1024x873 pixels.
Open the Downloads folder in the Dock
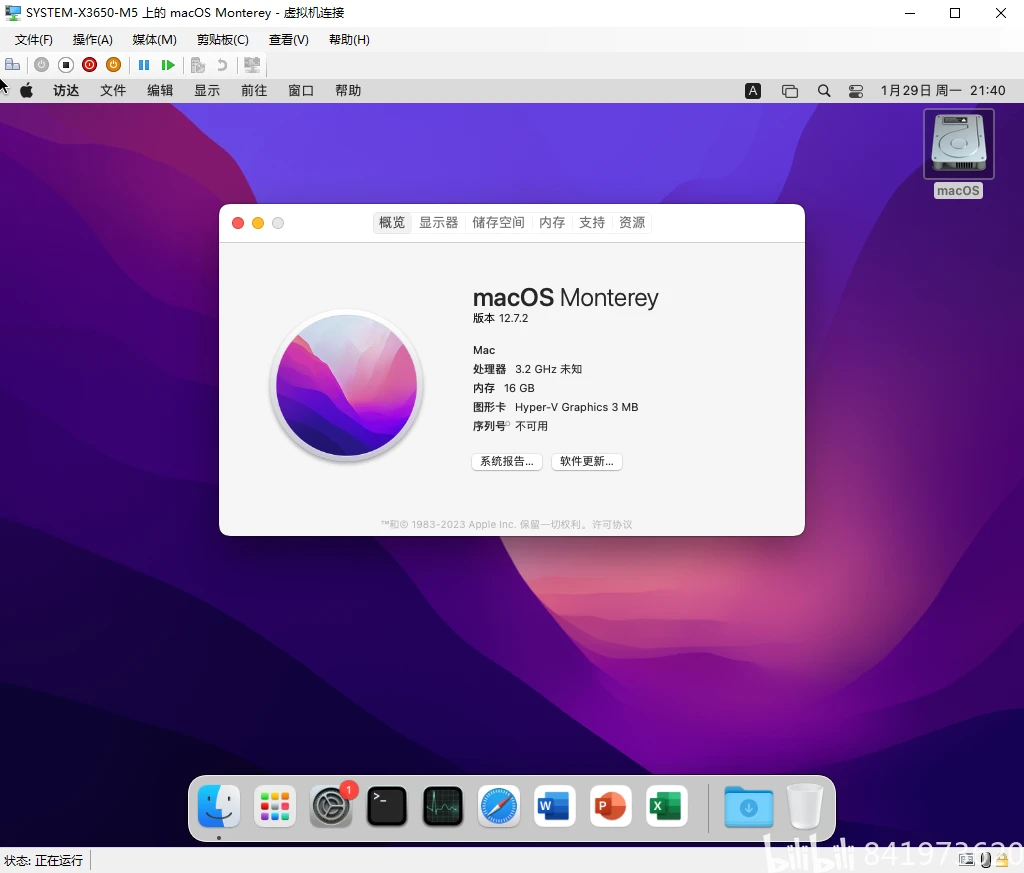[749, 807]
